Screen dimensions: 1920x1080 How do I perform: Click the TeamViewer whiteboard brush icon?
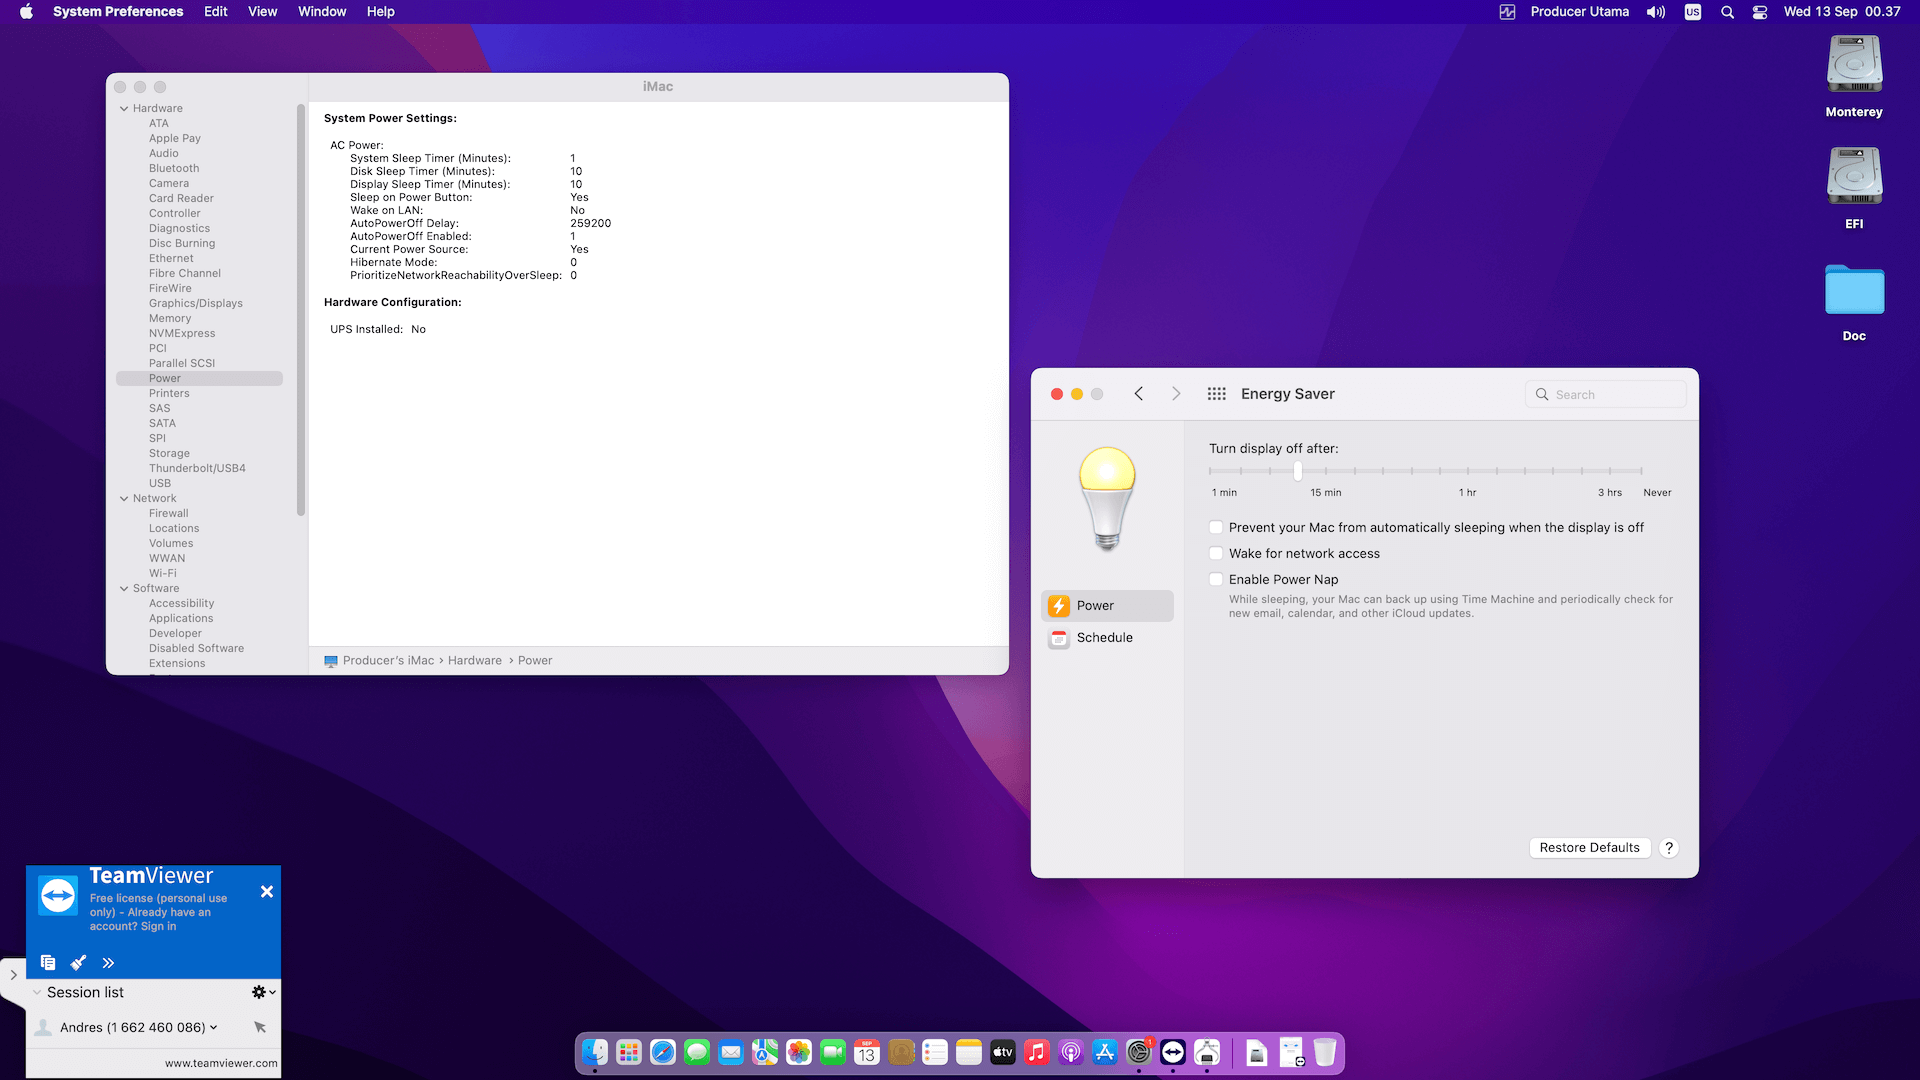click(x=78, y=962)
